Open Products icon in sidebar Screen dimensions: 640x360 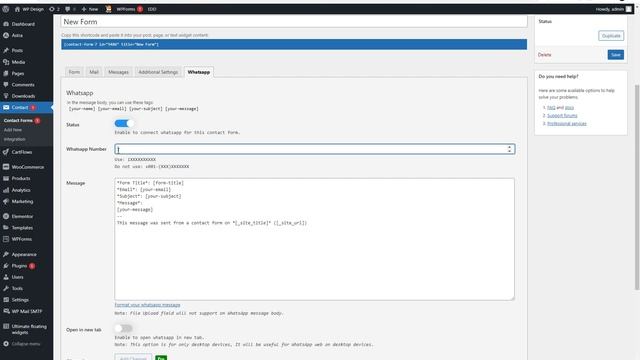tap(6, 178)
